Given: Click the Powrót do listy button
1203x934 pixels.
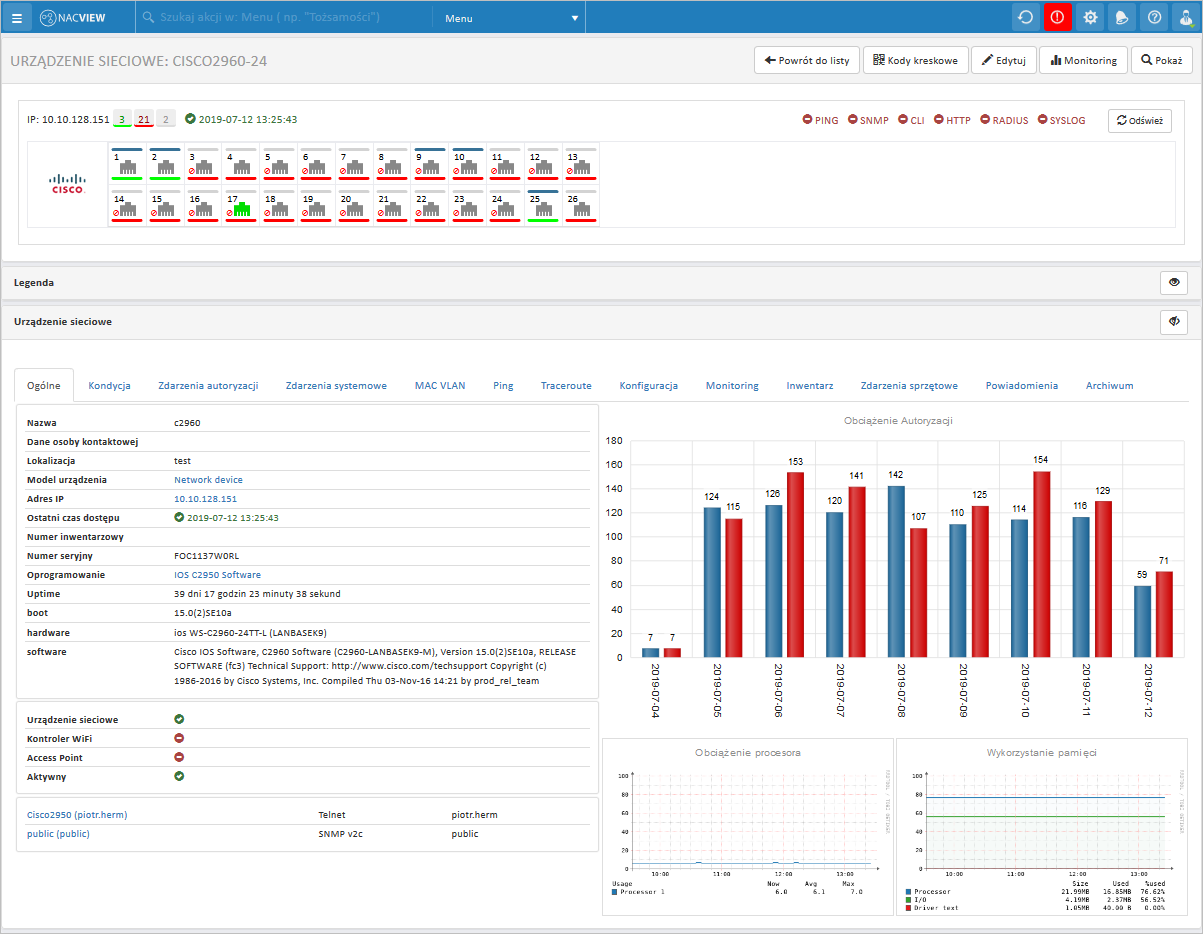Looking at the screenshot, I should (x=806, y=60).
